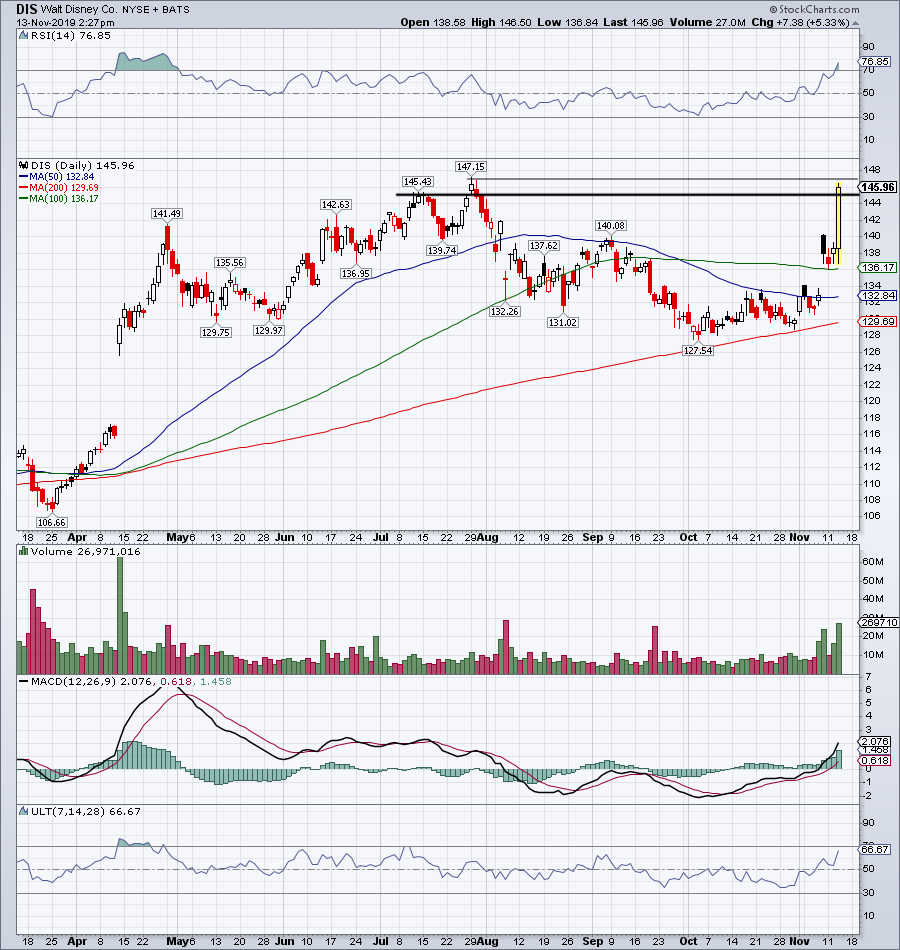The height and width of the screenshot is (950, 900).
Task: Click the 106.66 low price label
Action: pyautogui.click(x=52, y=522)
